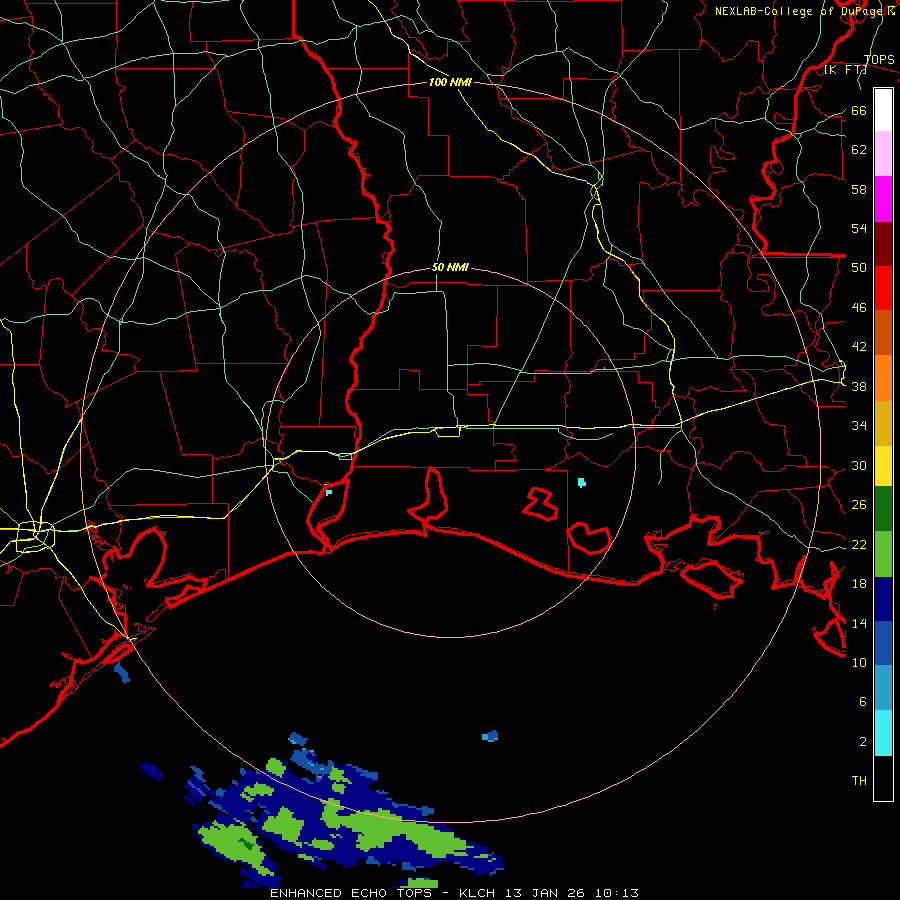Click legend value "38"
Screen dimensions: 900x900
tap(859, 386)
